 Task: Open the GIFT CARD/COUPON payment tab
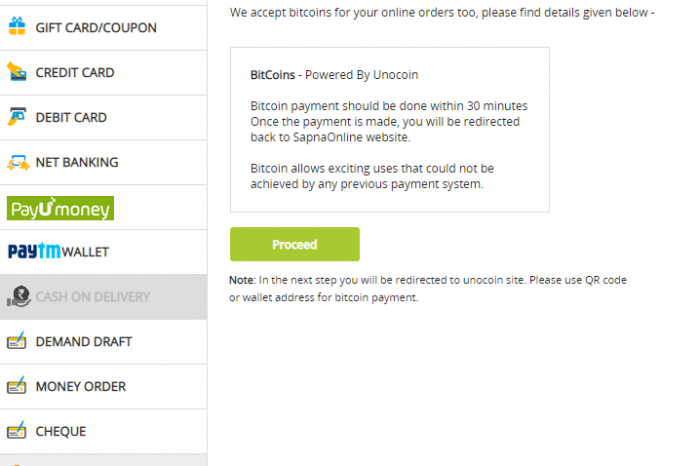tap(103, 28)
